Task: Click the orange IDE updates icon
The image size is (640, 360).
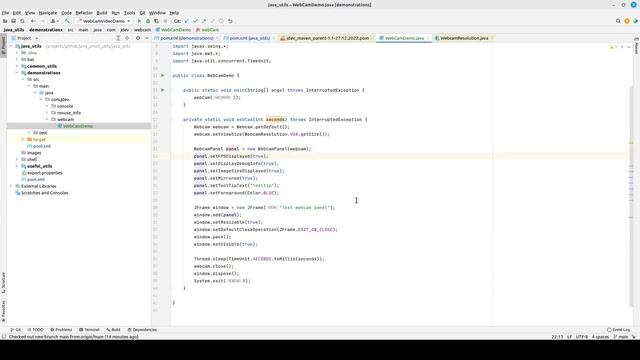Action: click(x=627, y=21)
